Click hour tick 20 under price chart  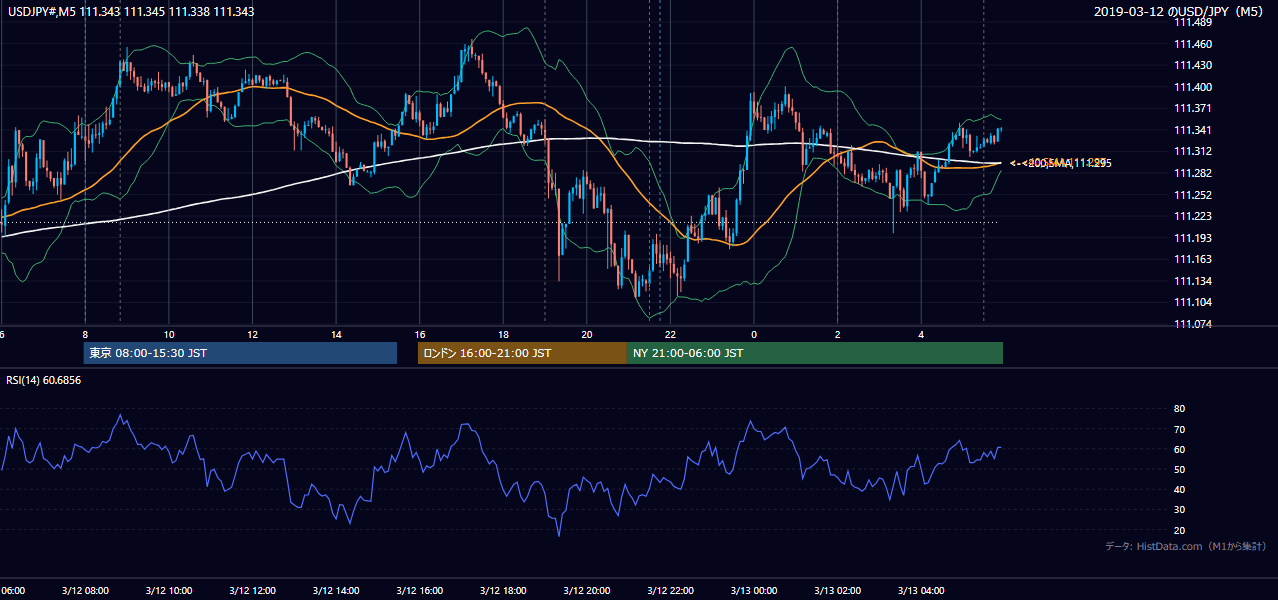pyautogui.click(x=587, y=334)
